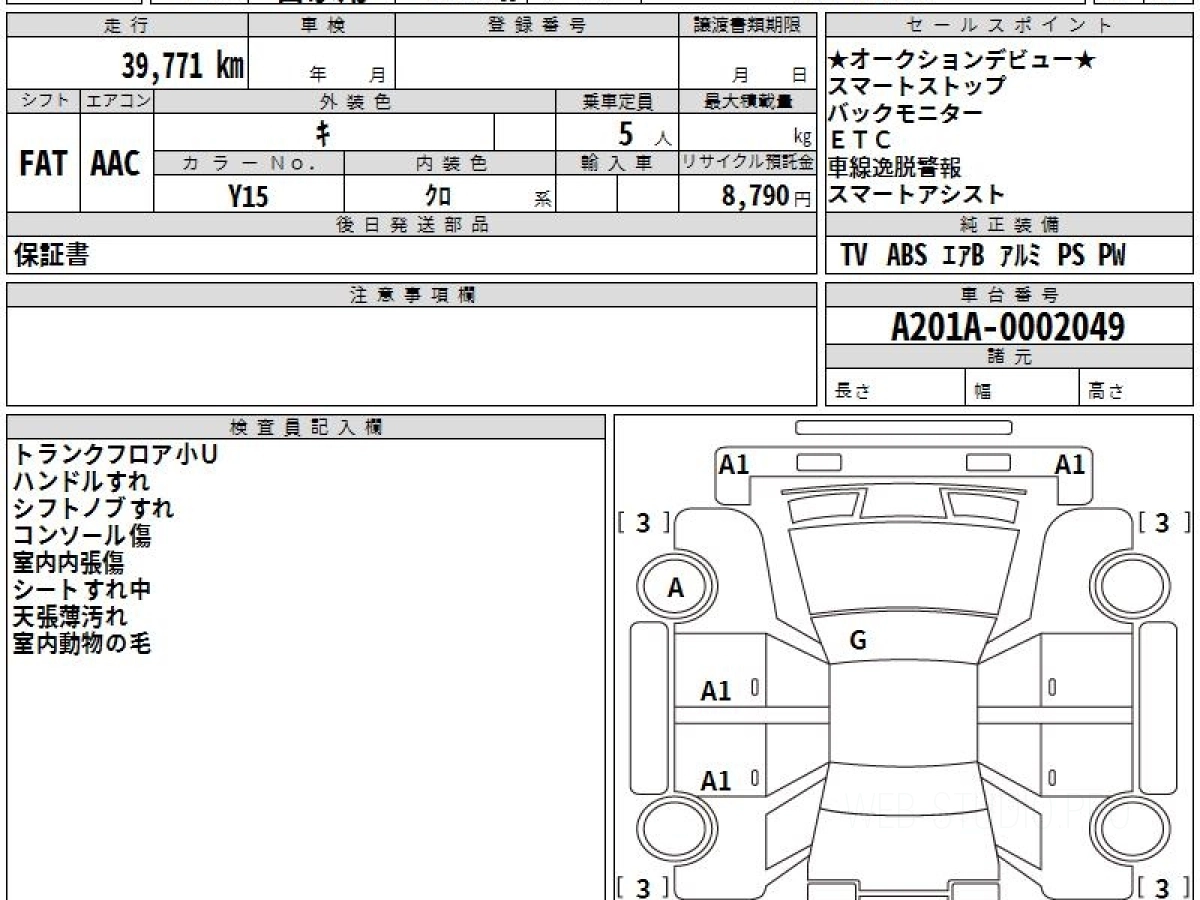Click the 室内動物の毛 inspector note
Screen dimensions: 1200x900
(82, 644)
